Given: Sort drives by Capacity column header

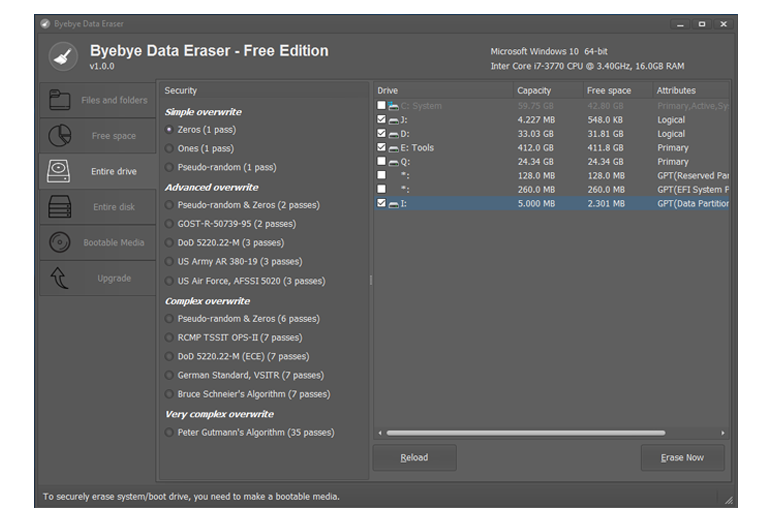Looking at the screenshot, I should (x=534, y=91).
